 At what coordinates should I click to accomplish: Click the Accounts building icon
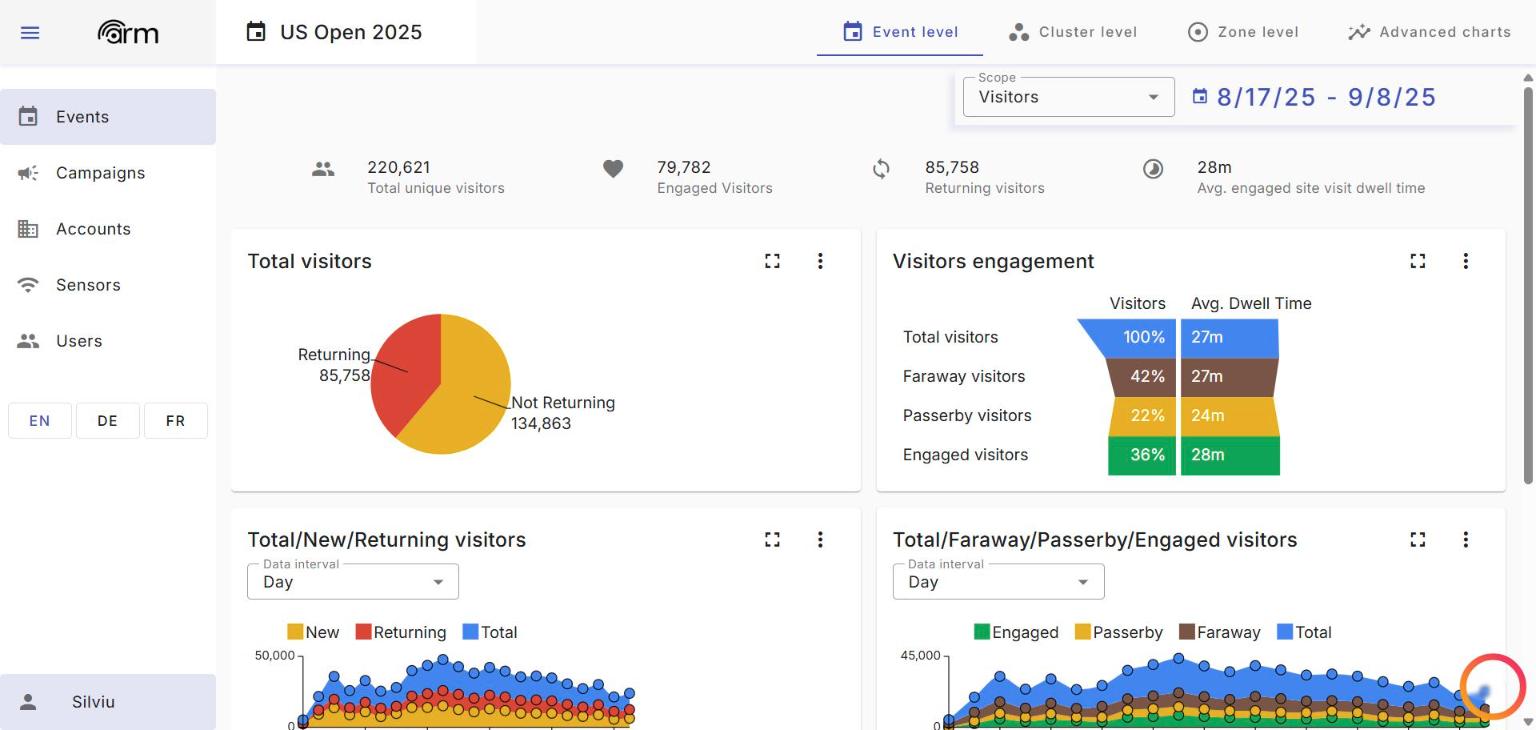tap(28, 229)
